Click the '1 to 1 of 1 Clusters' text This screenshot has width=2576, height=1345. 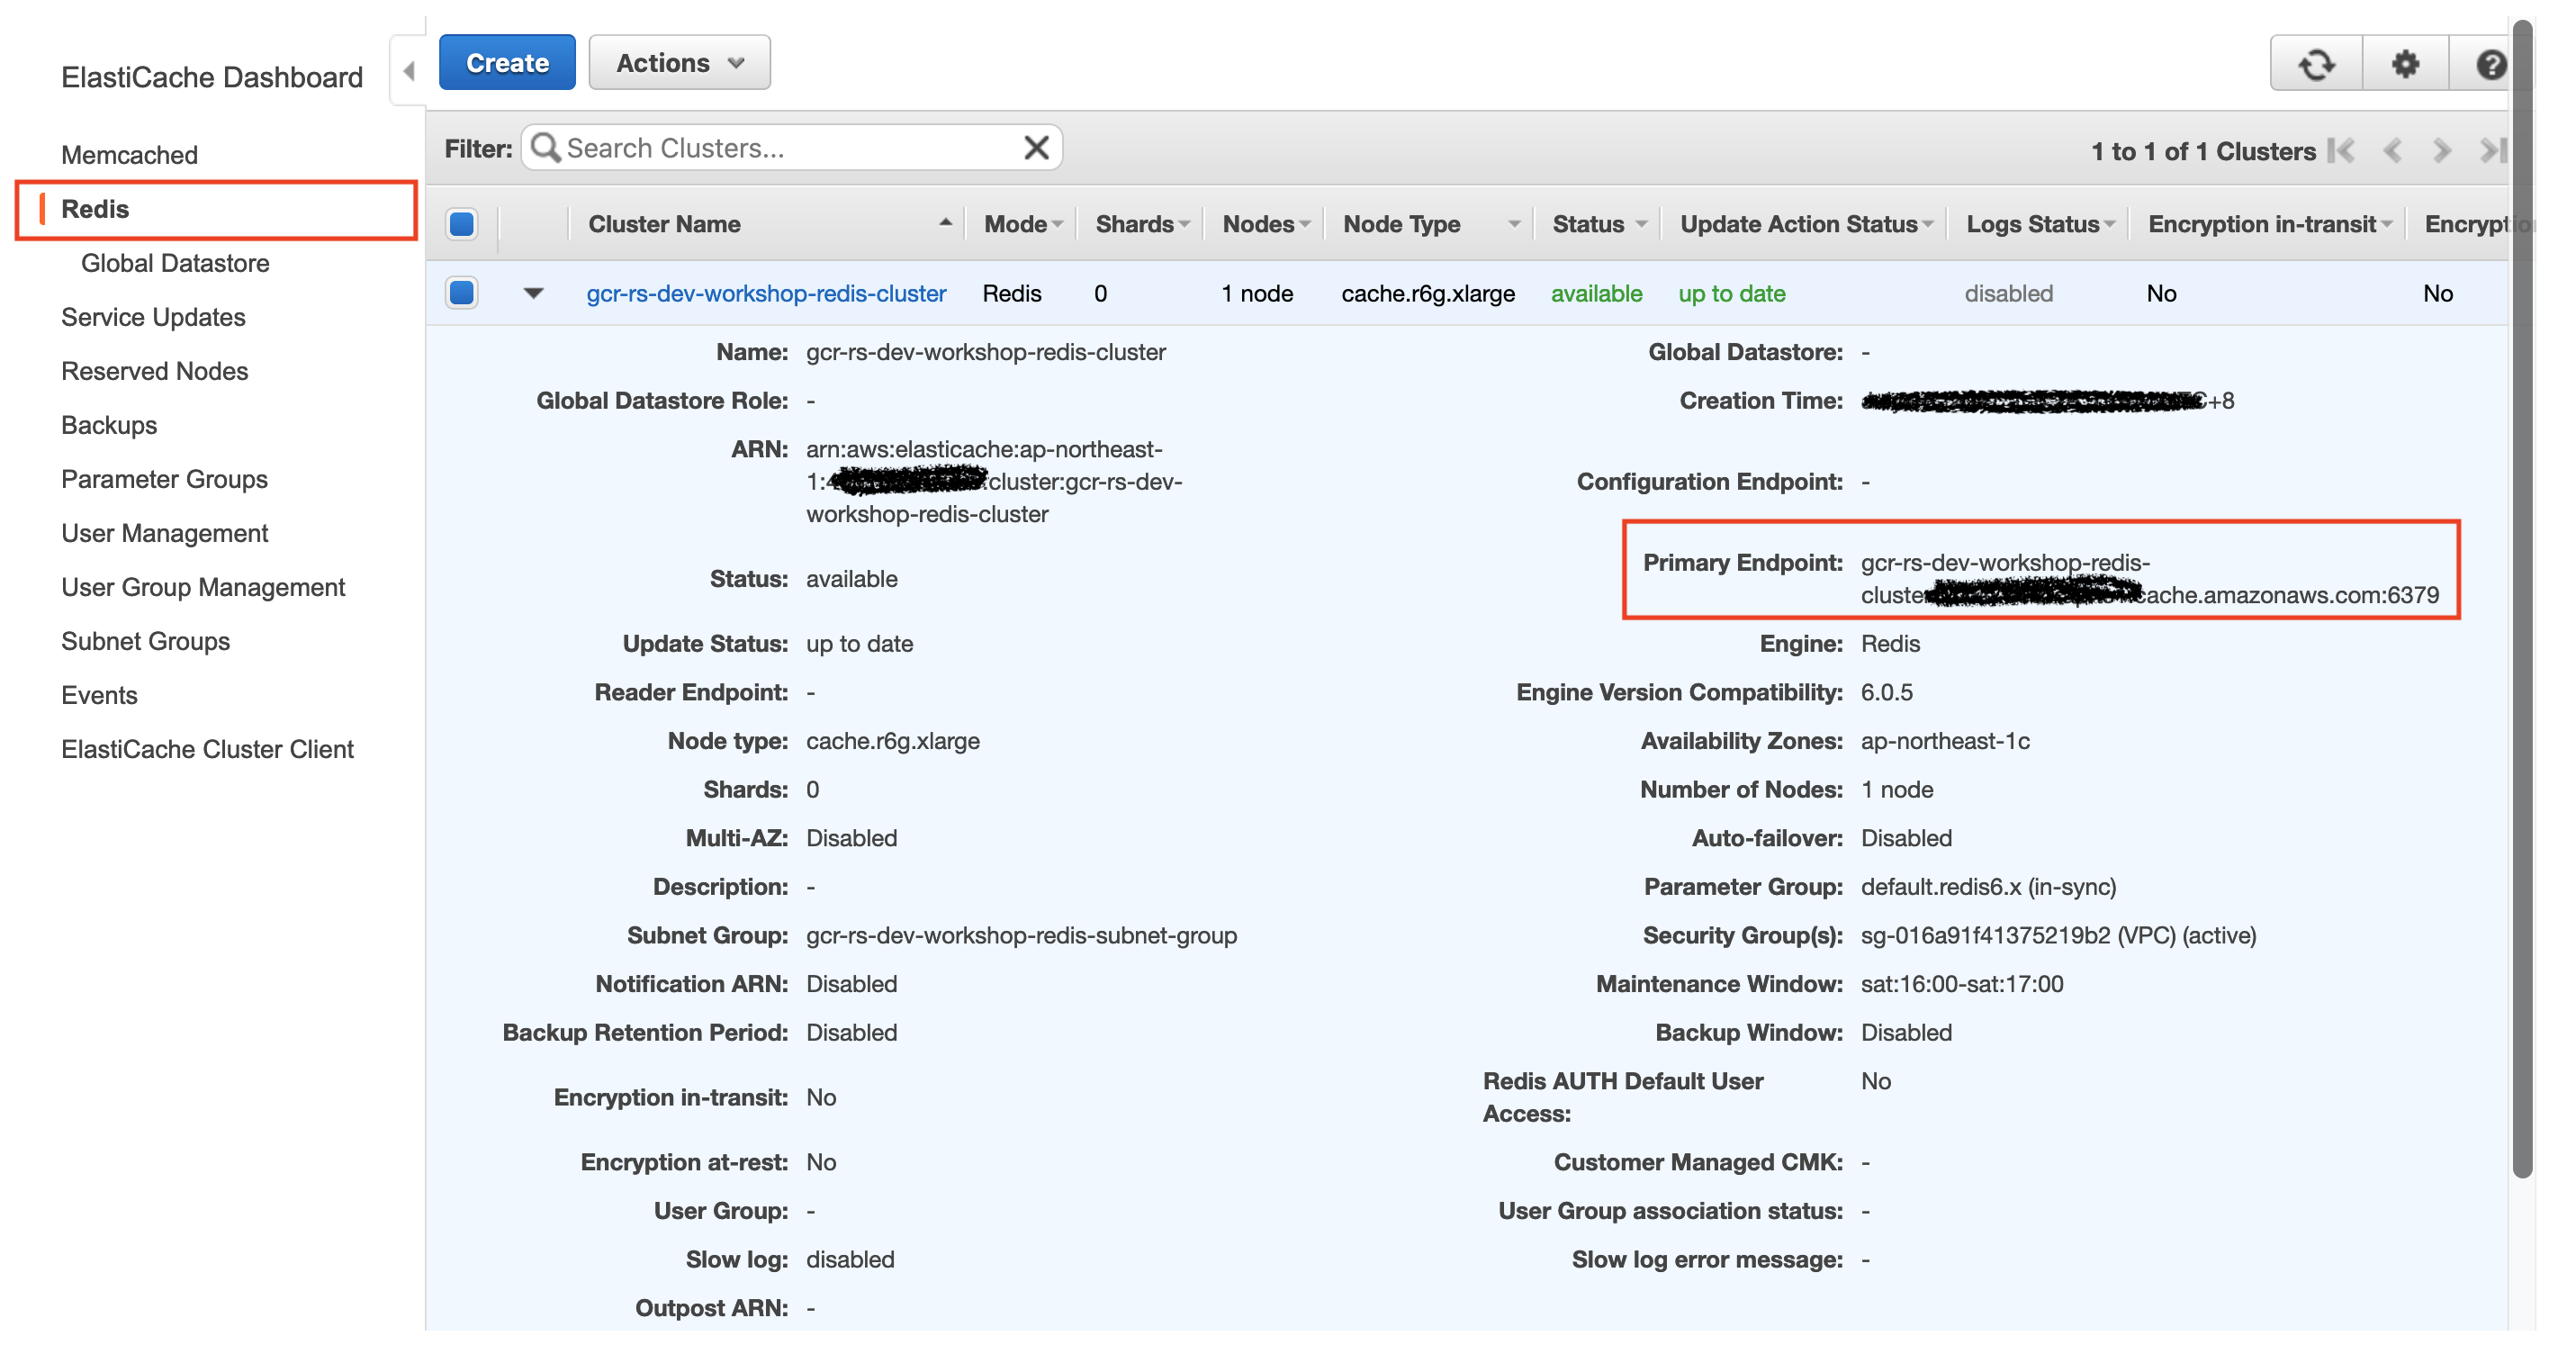point(2203,151)
